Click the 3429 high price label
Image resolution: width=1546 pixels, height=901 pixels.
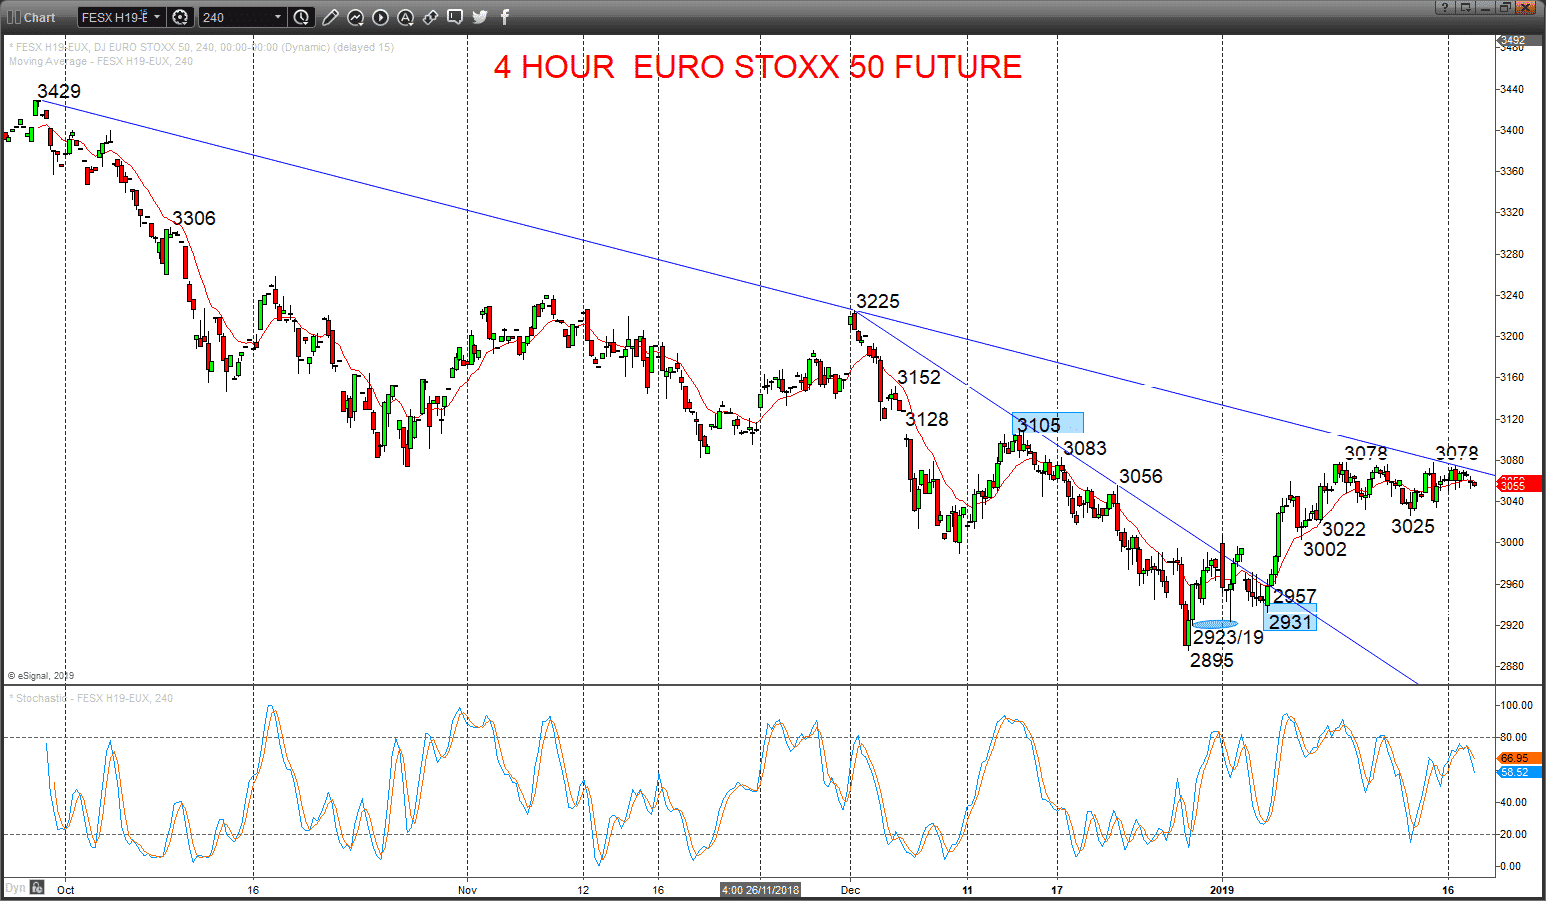tap(59, 91)
